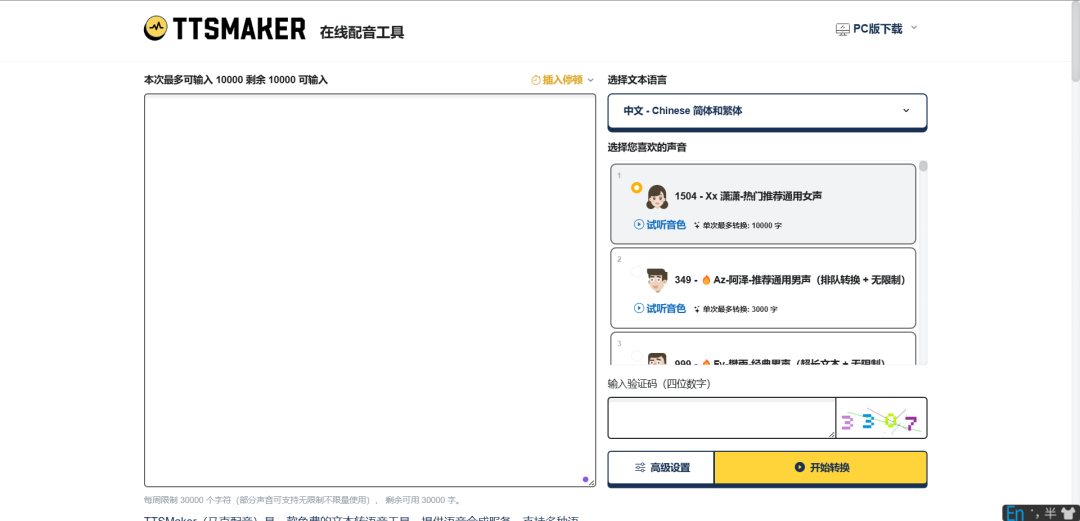This screenshot has height=521, width=1080.
Task: Click voice name 1504 - Xx 潇潇-热门推荐通用女声
Action: coord(748,196)
